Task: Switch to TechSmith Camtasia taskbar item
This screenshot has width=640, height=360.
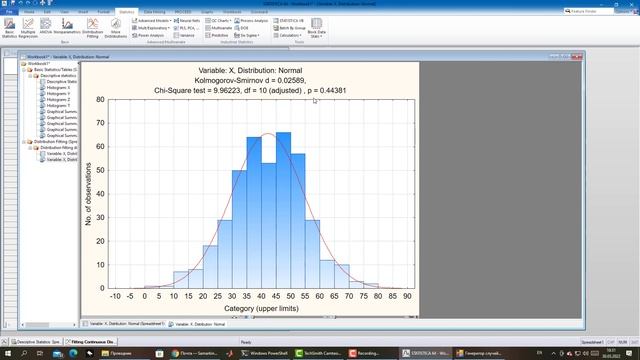Action: pos(319,353)
